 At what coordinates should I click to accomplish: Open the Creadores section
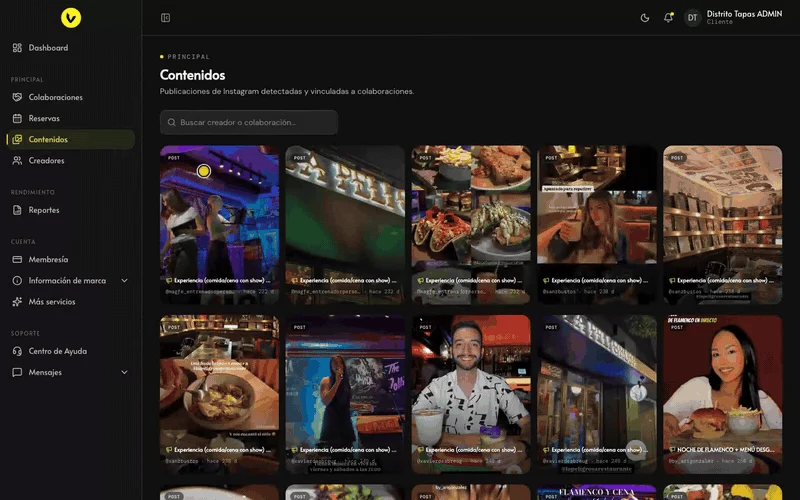pyautogui.click(x=70, y=161)
